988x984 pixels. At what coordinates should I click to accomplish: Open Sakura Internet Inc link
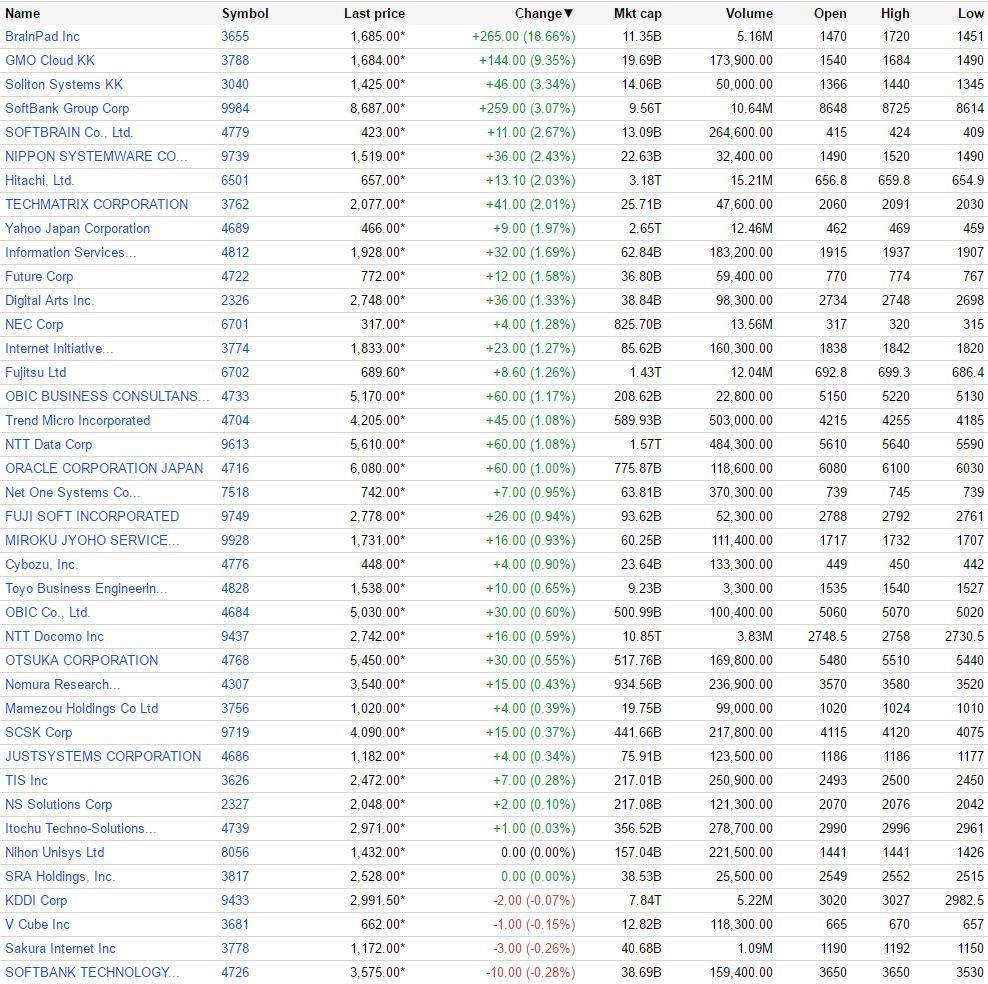(x=60, y=948)
